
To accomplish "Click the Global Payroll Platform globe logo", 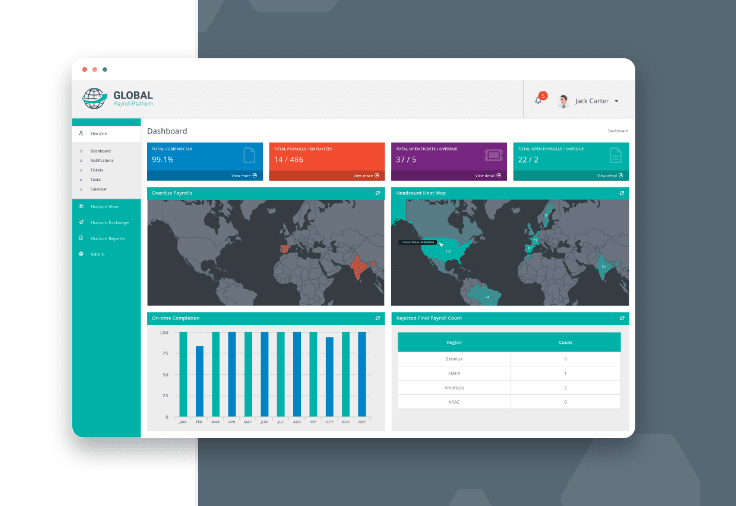I will [x=94, y=98].
